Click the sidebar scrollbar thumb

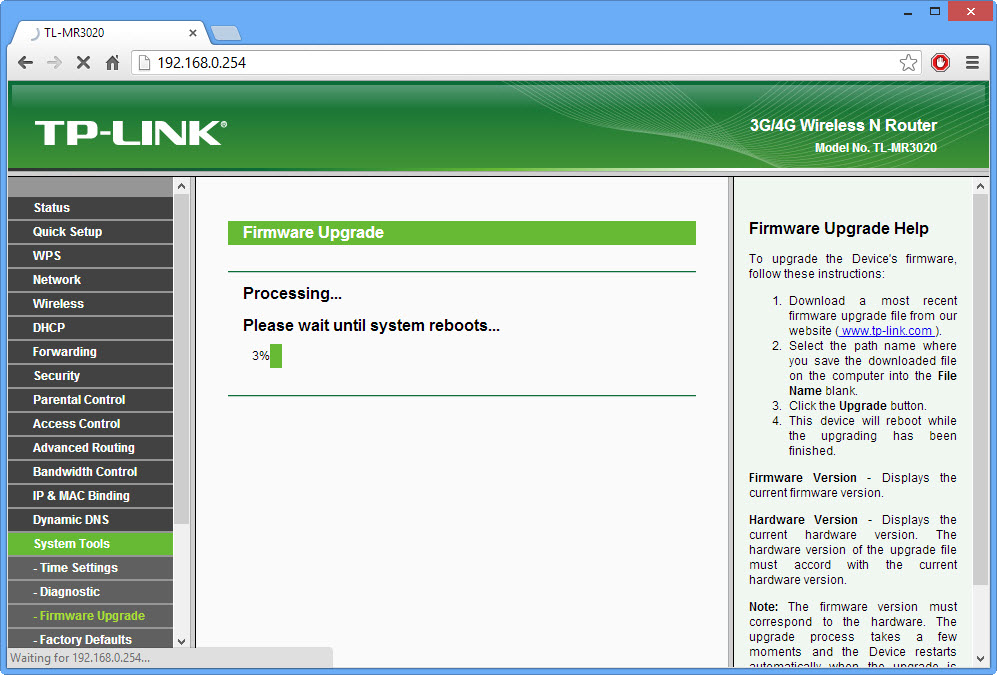(x=181, y=359)
